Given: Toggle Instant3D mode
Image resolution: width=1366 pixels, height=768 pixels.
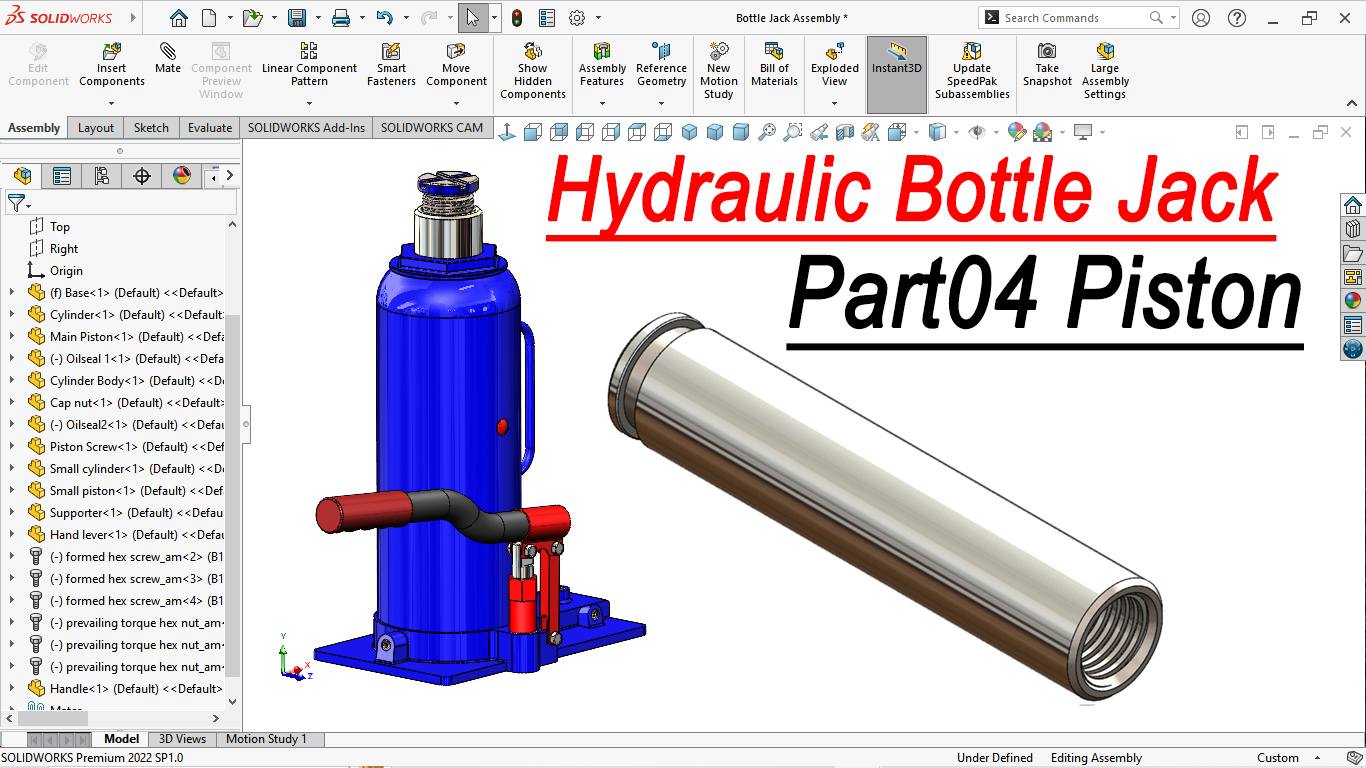Looking at the screenshot, I should coord(897,73).
